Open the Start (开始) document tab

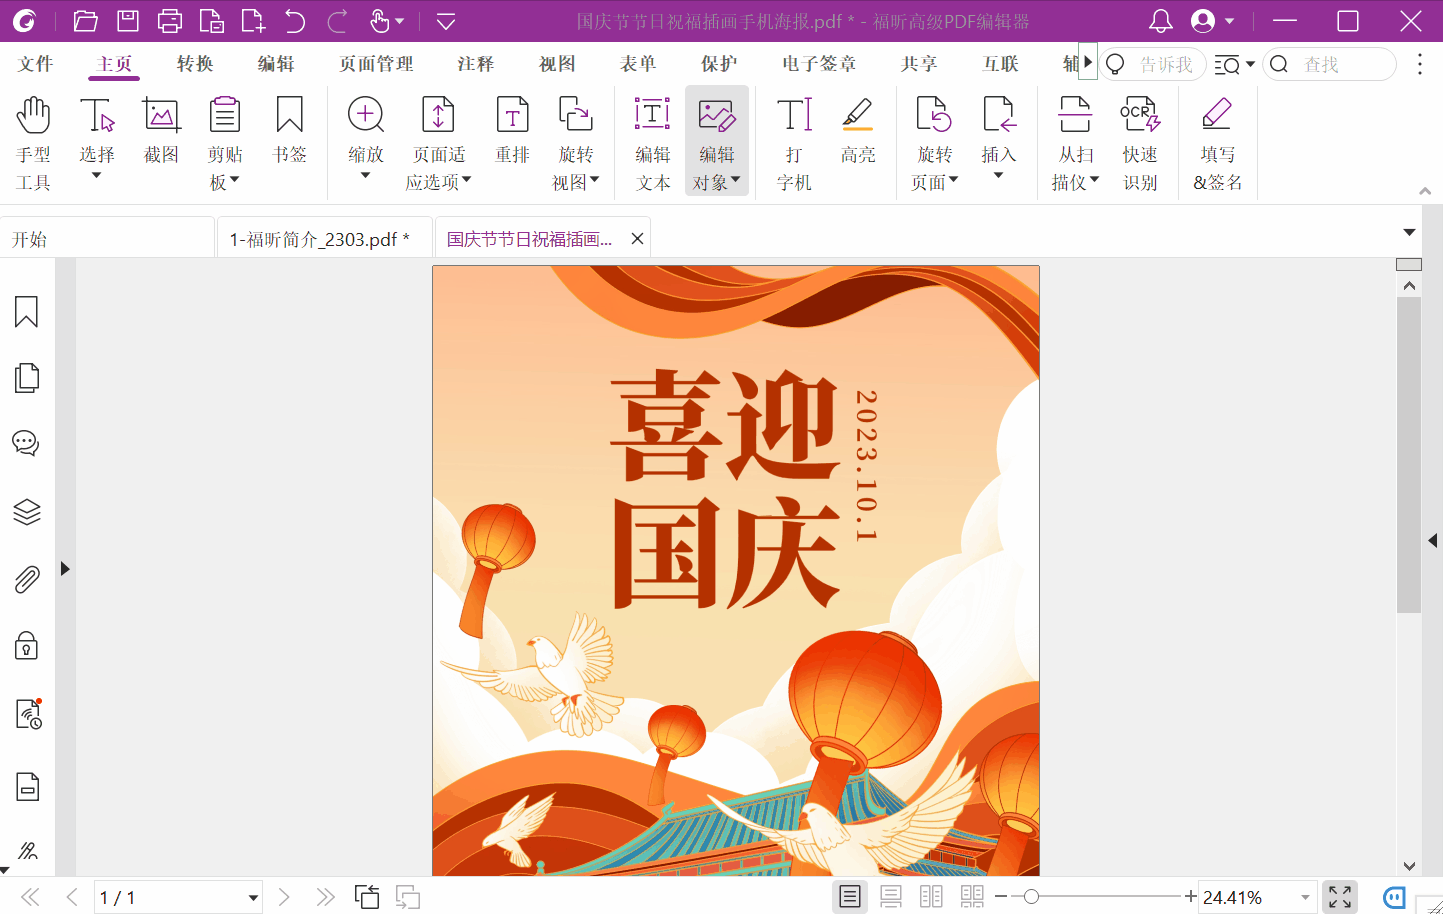(x=107, y=239)
